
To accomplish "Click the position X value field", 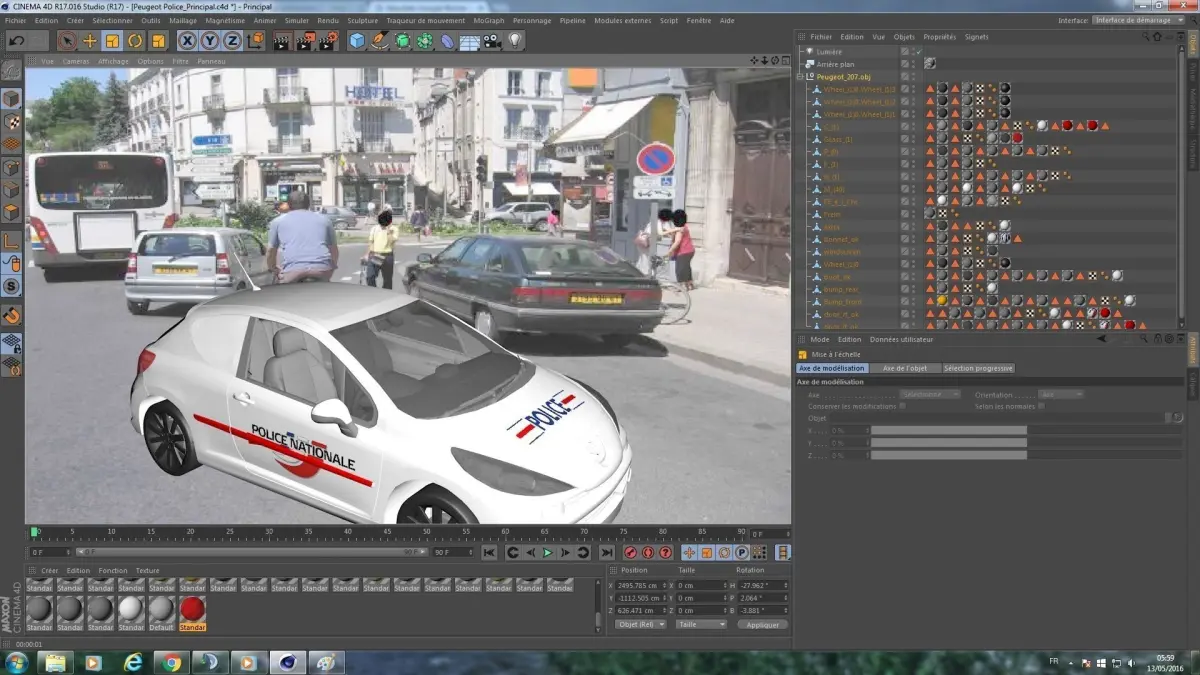I will point(641,585).
